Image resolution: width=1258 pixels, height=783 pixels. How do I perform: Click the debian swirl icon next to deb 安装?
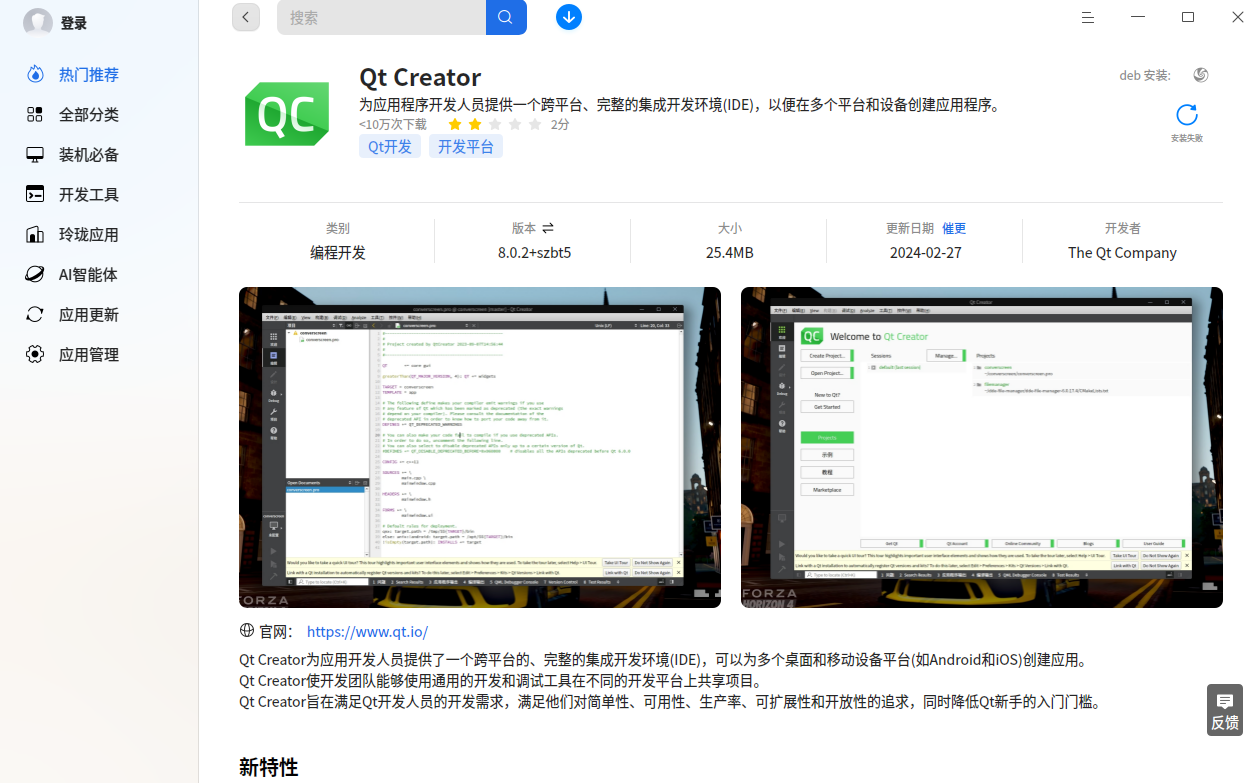pos(1201,75)
